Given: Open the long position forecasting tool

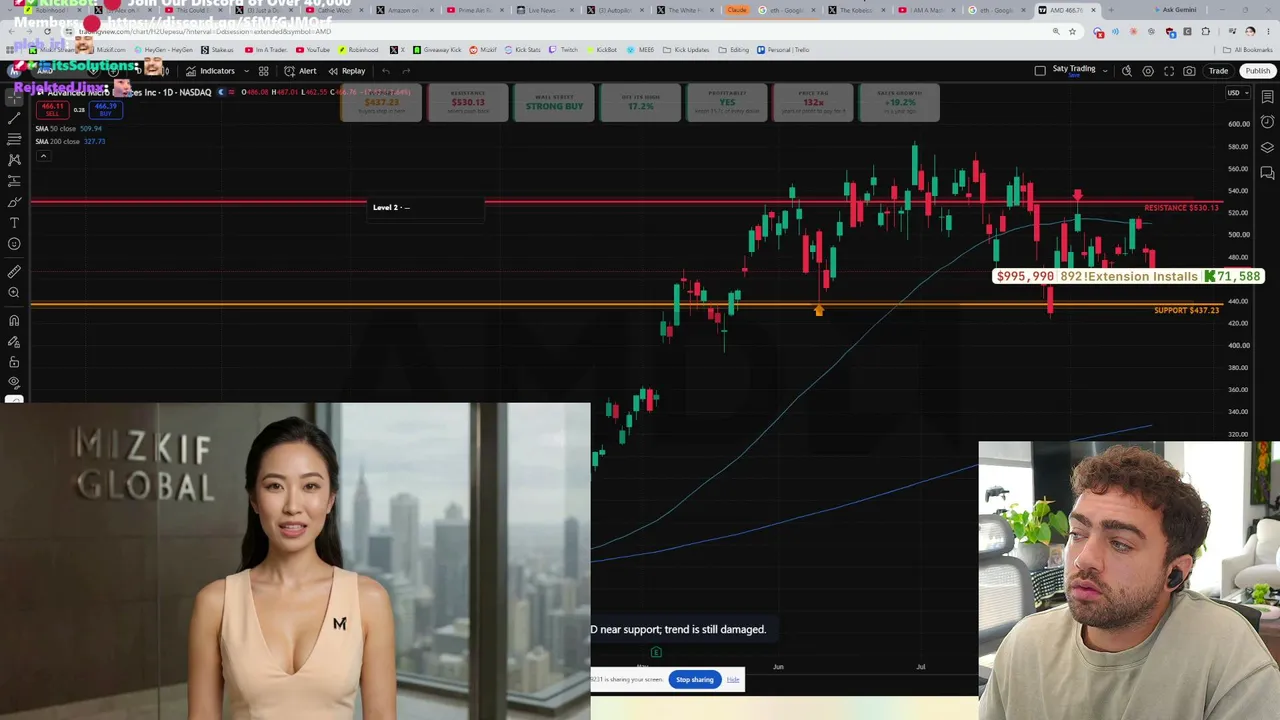Looking at the screenshot, I should click(14, 181).
